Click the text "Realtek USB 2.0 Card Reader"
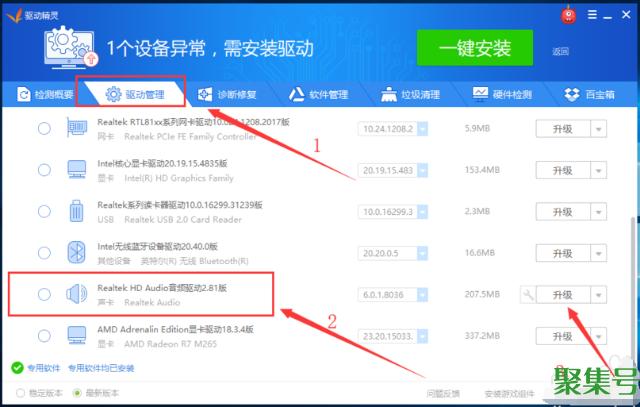Viewport: 640px width, 407px height. coord(183,219)
